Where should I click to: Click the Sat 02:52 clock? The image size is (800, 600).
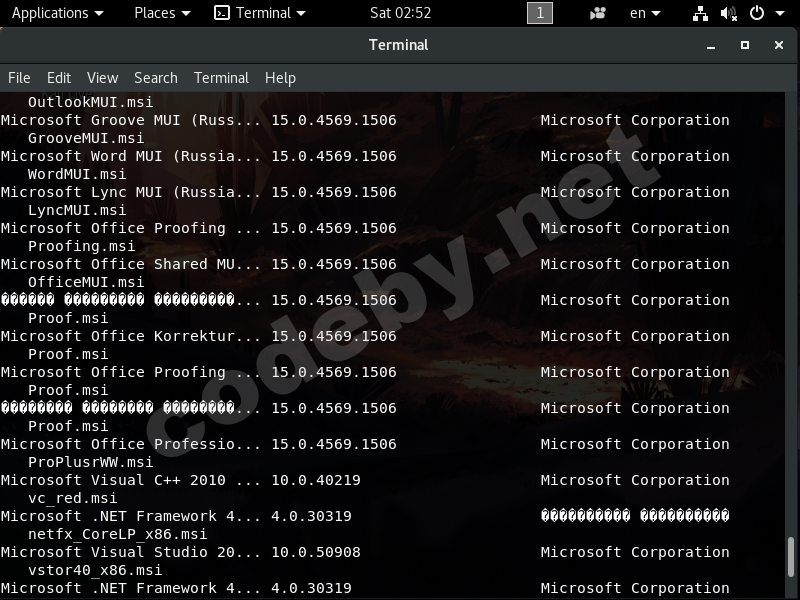[400, 13]
